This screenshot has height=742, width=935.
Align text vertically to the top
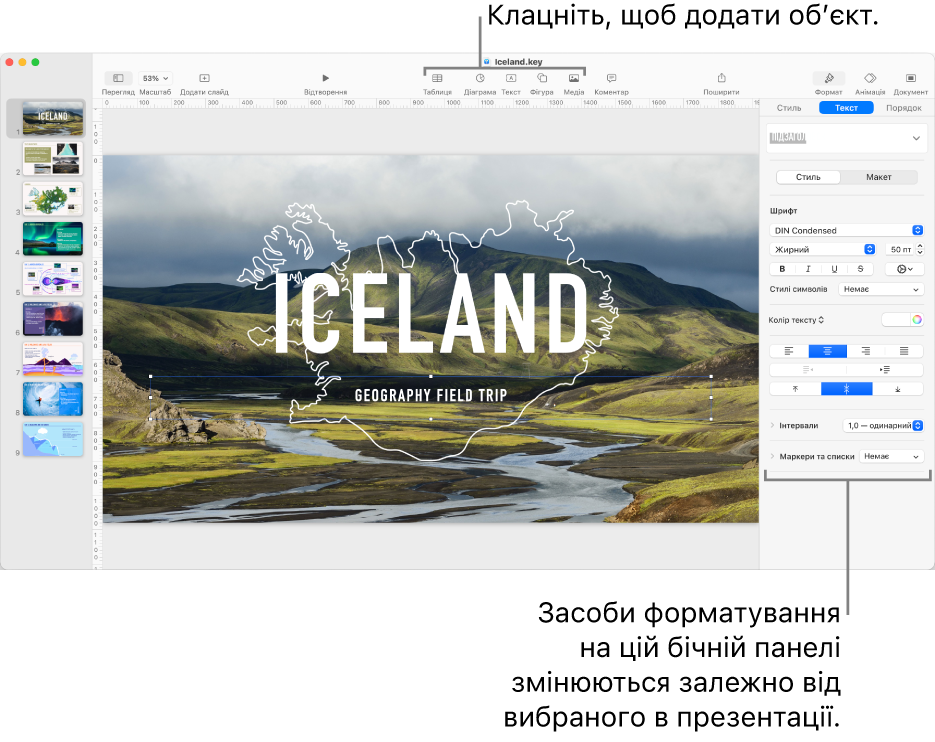[x=795, y=389]
